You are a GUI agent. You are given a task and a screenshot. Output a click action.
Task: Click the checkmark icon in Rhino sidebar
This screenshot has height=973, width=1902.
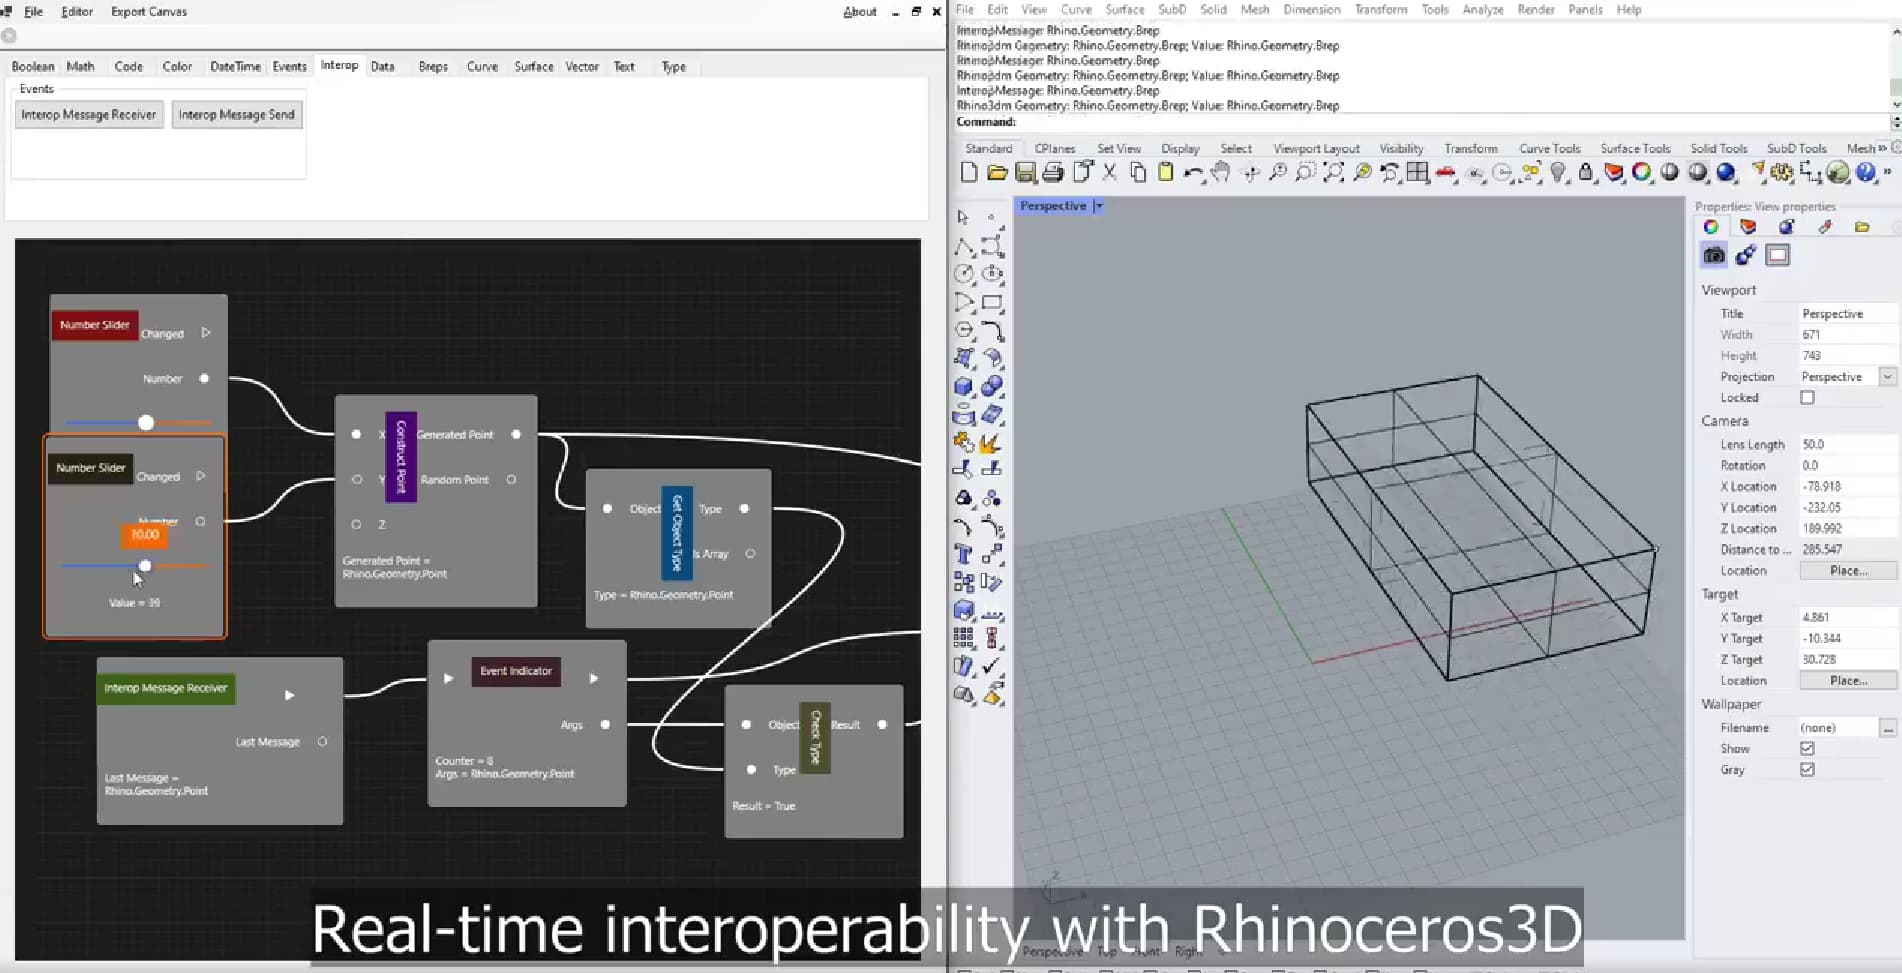coord(992,666)
